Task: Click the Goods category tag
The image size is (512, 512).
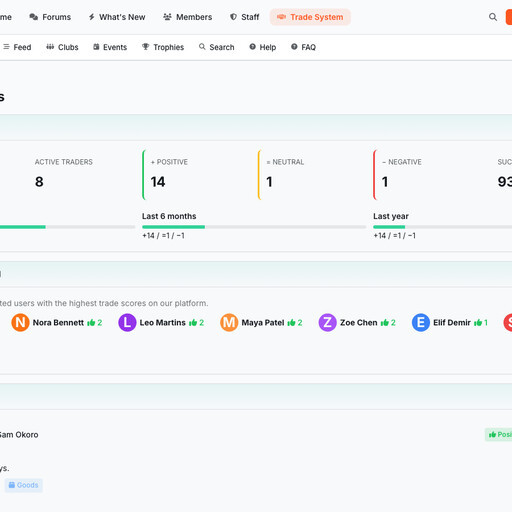Action: tap(24, 485)
